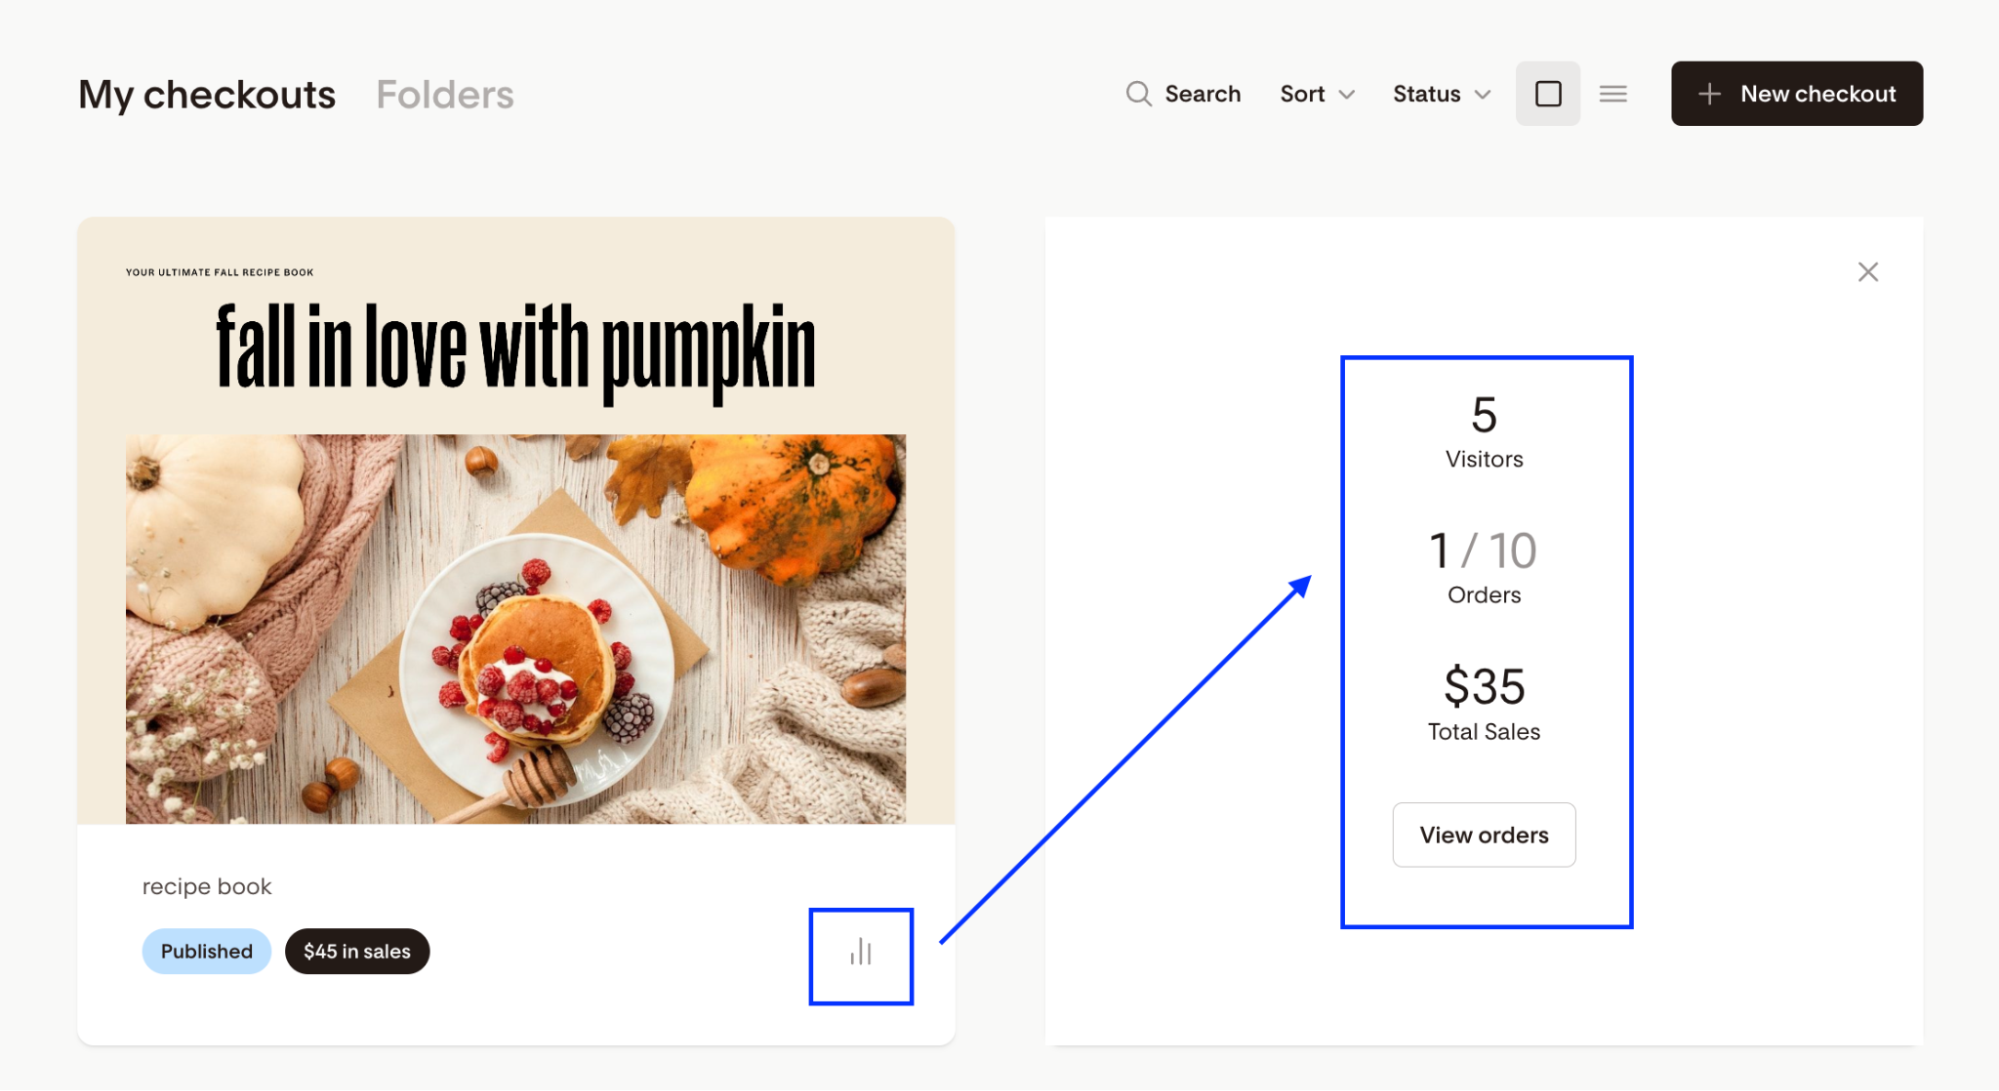
Task: Click the Status chevron arrow
Action: (1483, 95)
